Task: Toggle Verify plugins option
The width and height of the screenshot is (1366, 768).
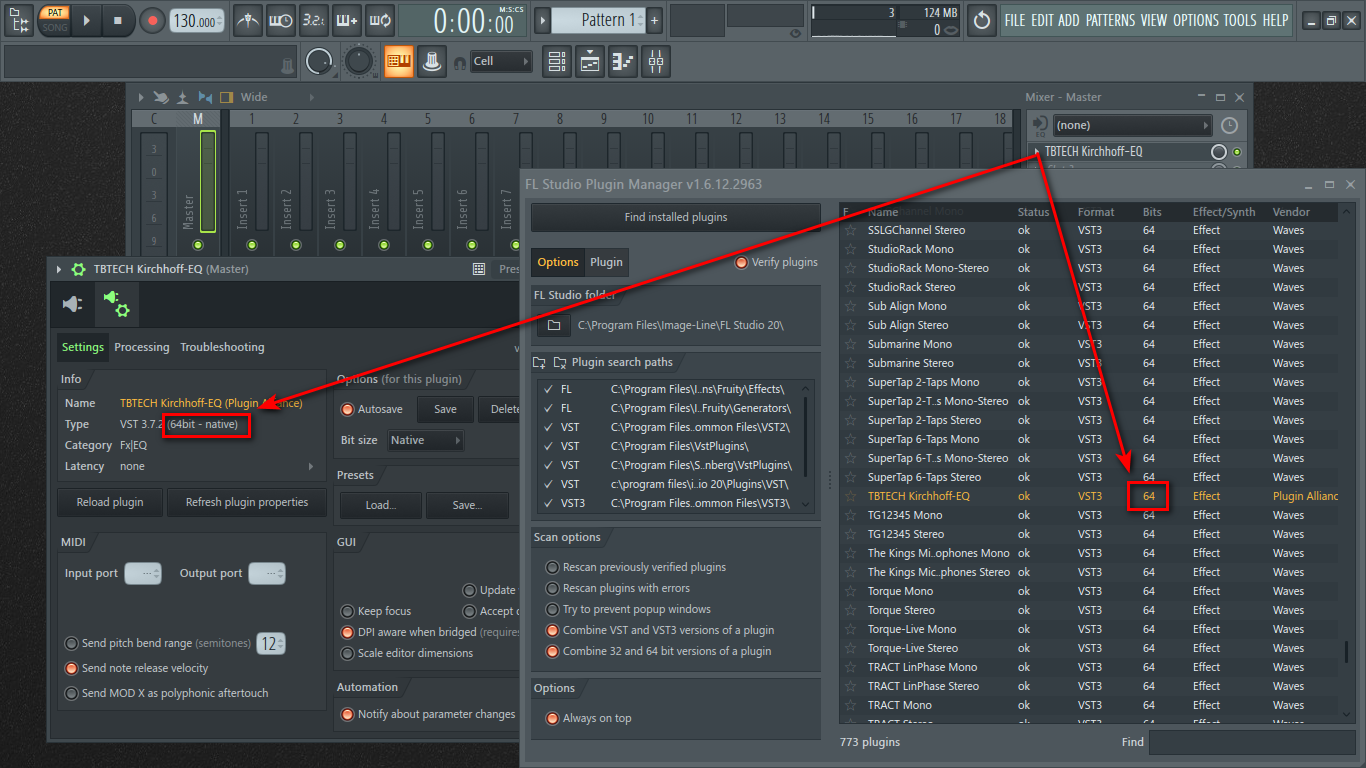Action: 742,262
